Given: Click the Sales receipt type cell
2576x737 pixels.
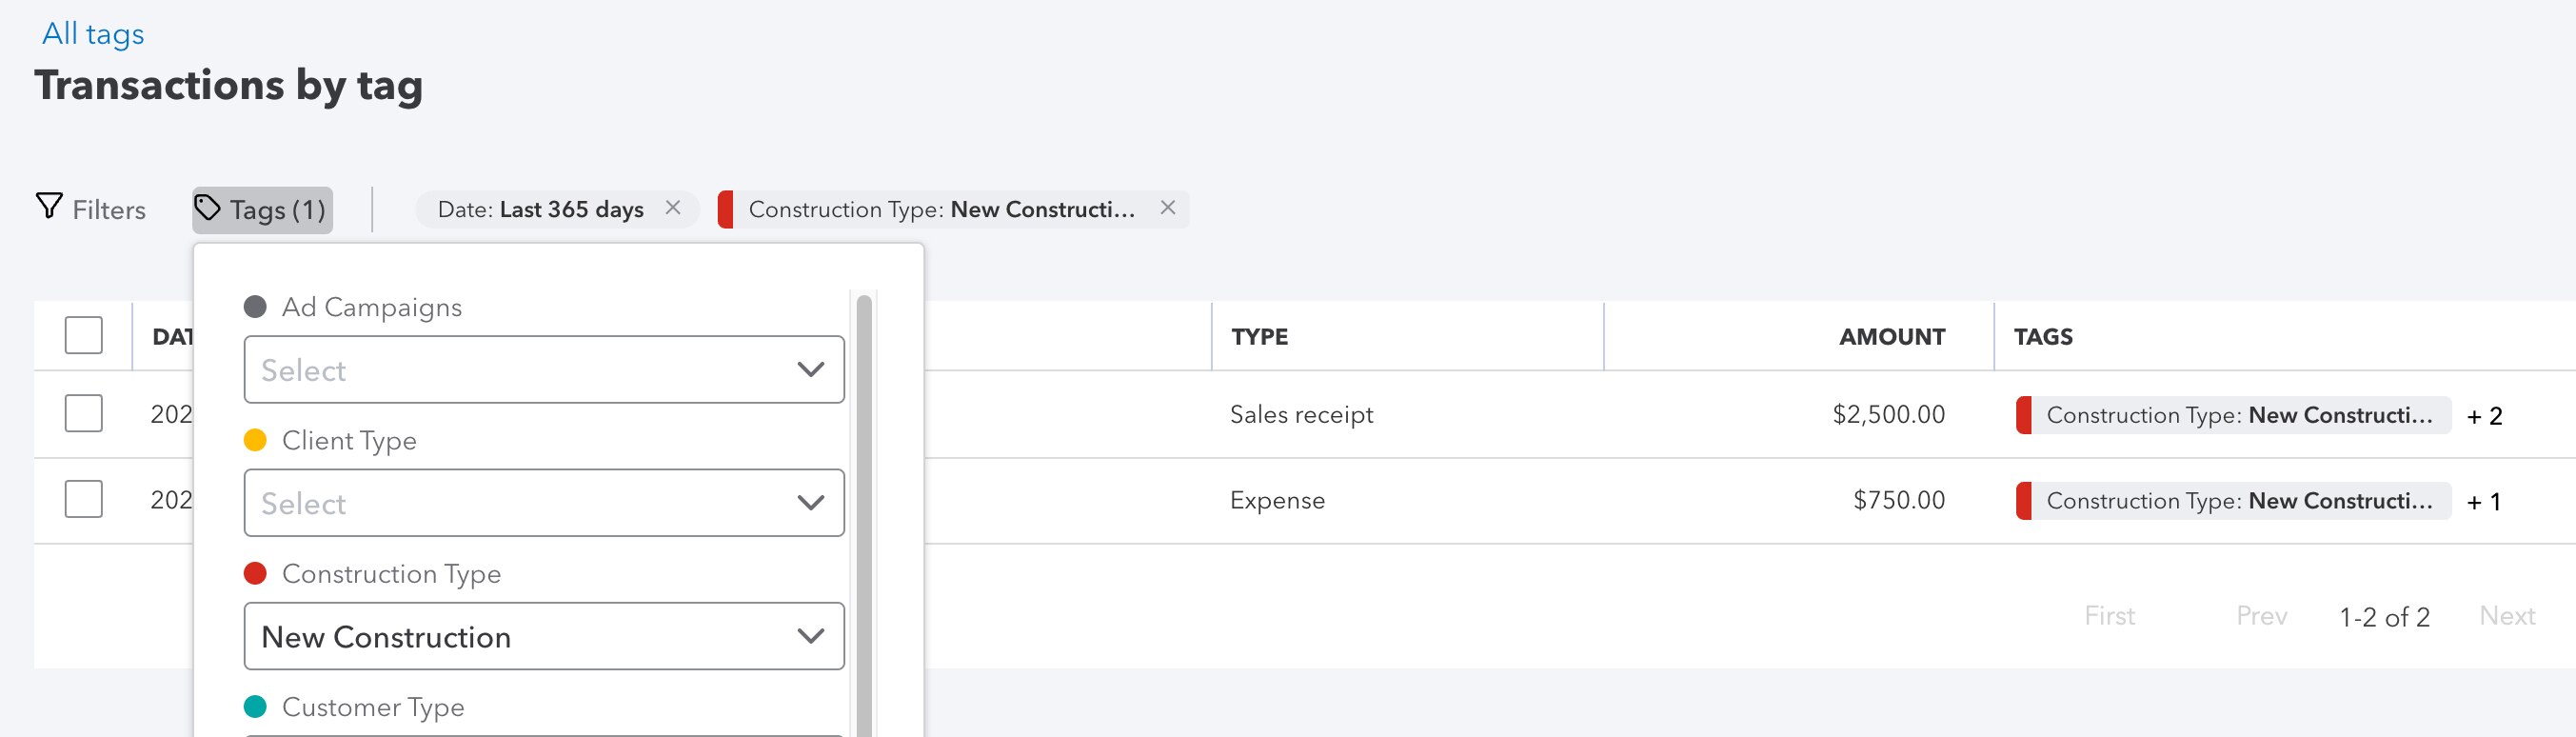Looking at the screenshot, I should [1301, 414].
